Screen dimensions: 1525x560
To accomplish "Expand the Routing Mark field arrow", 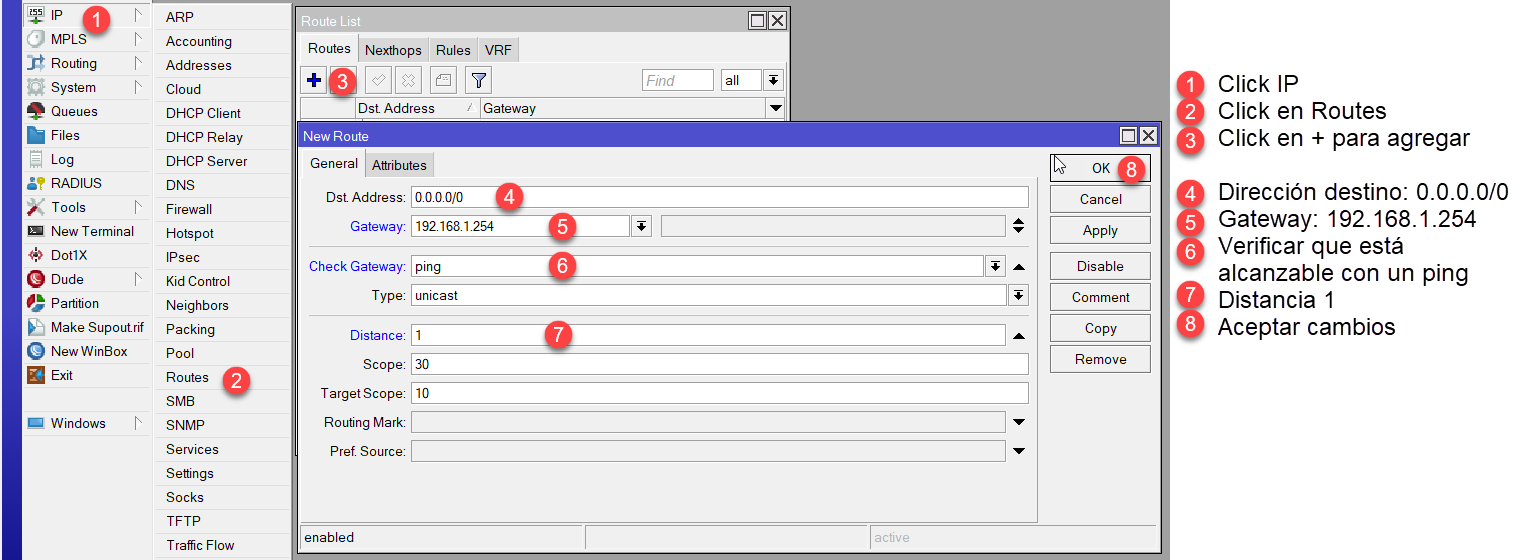I will click(x=1018, y=423).
